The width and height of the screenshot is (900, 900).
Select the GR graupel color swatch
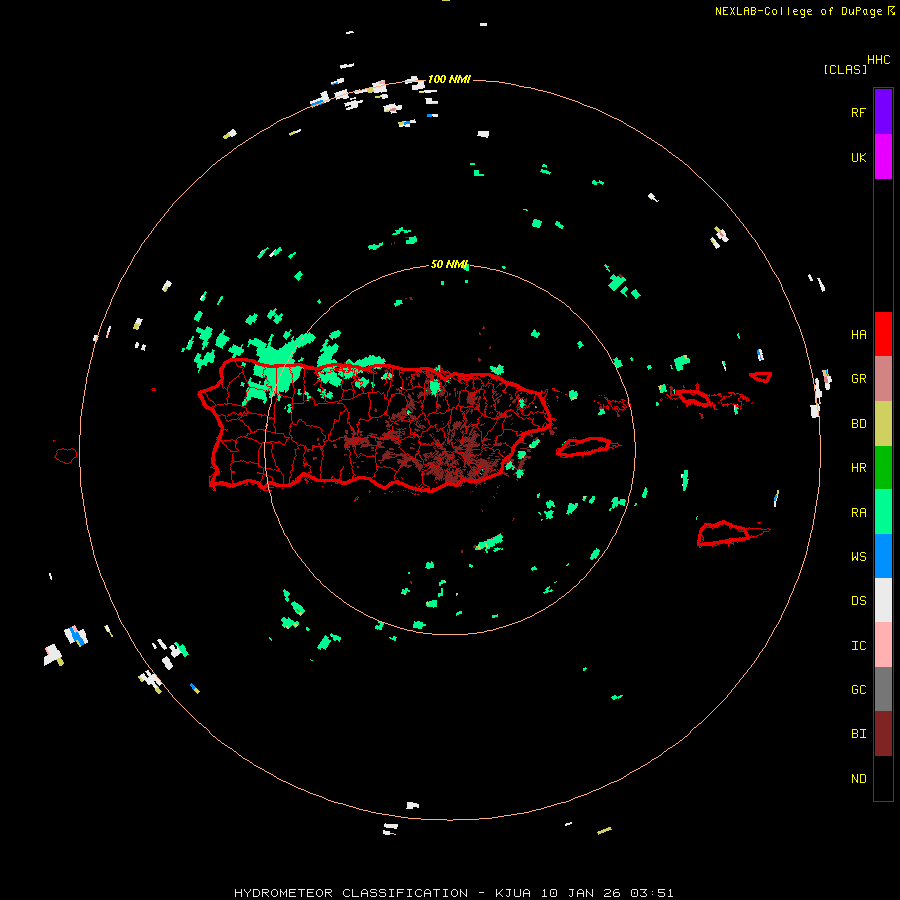tap(883, 379)
